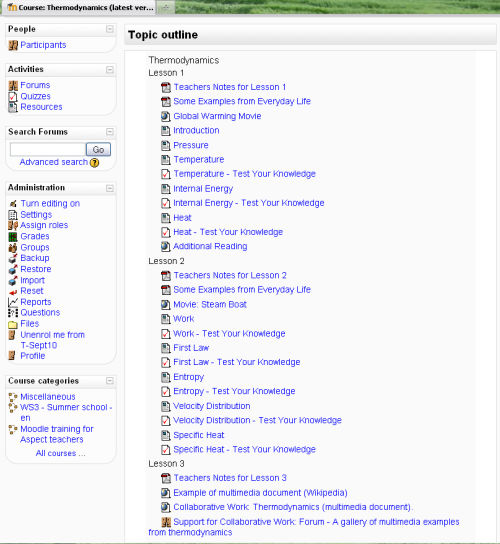The image size is (500, 544).
Task: Collapse the Activities block
Action: point(110,70)
